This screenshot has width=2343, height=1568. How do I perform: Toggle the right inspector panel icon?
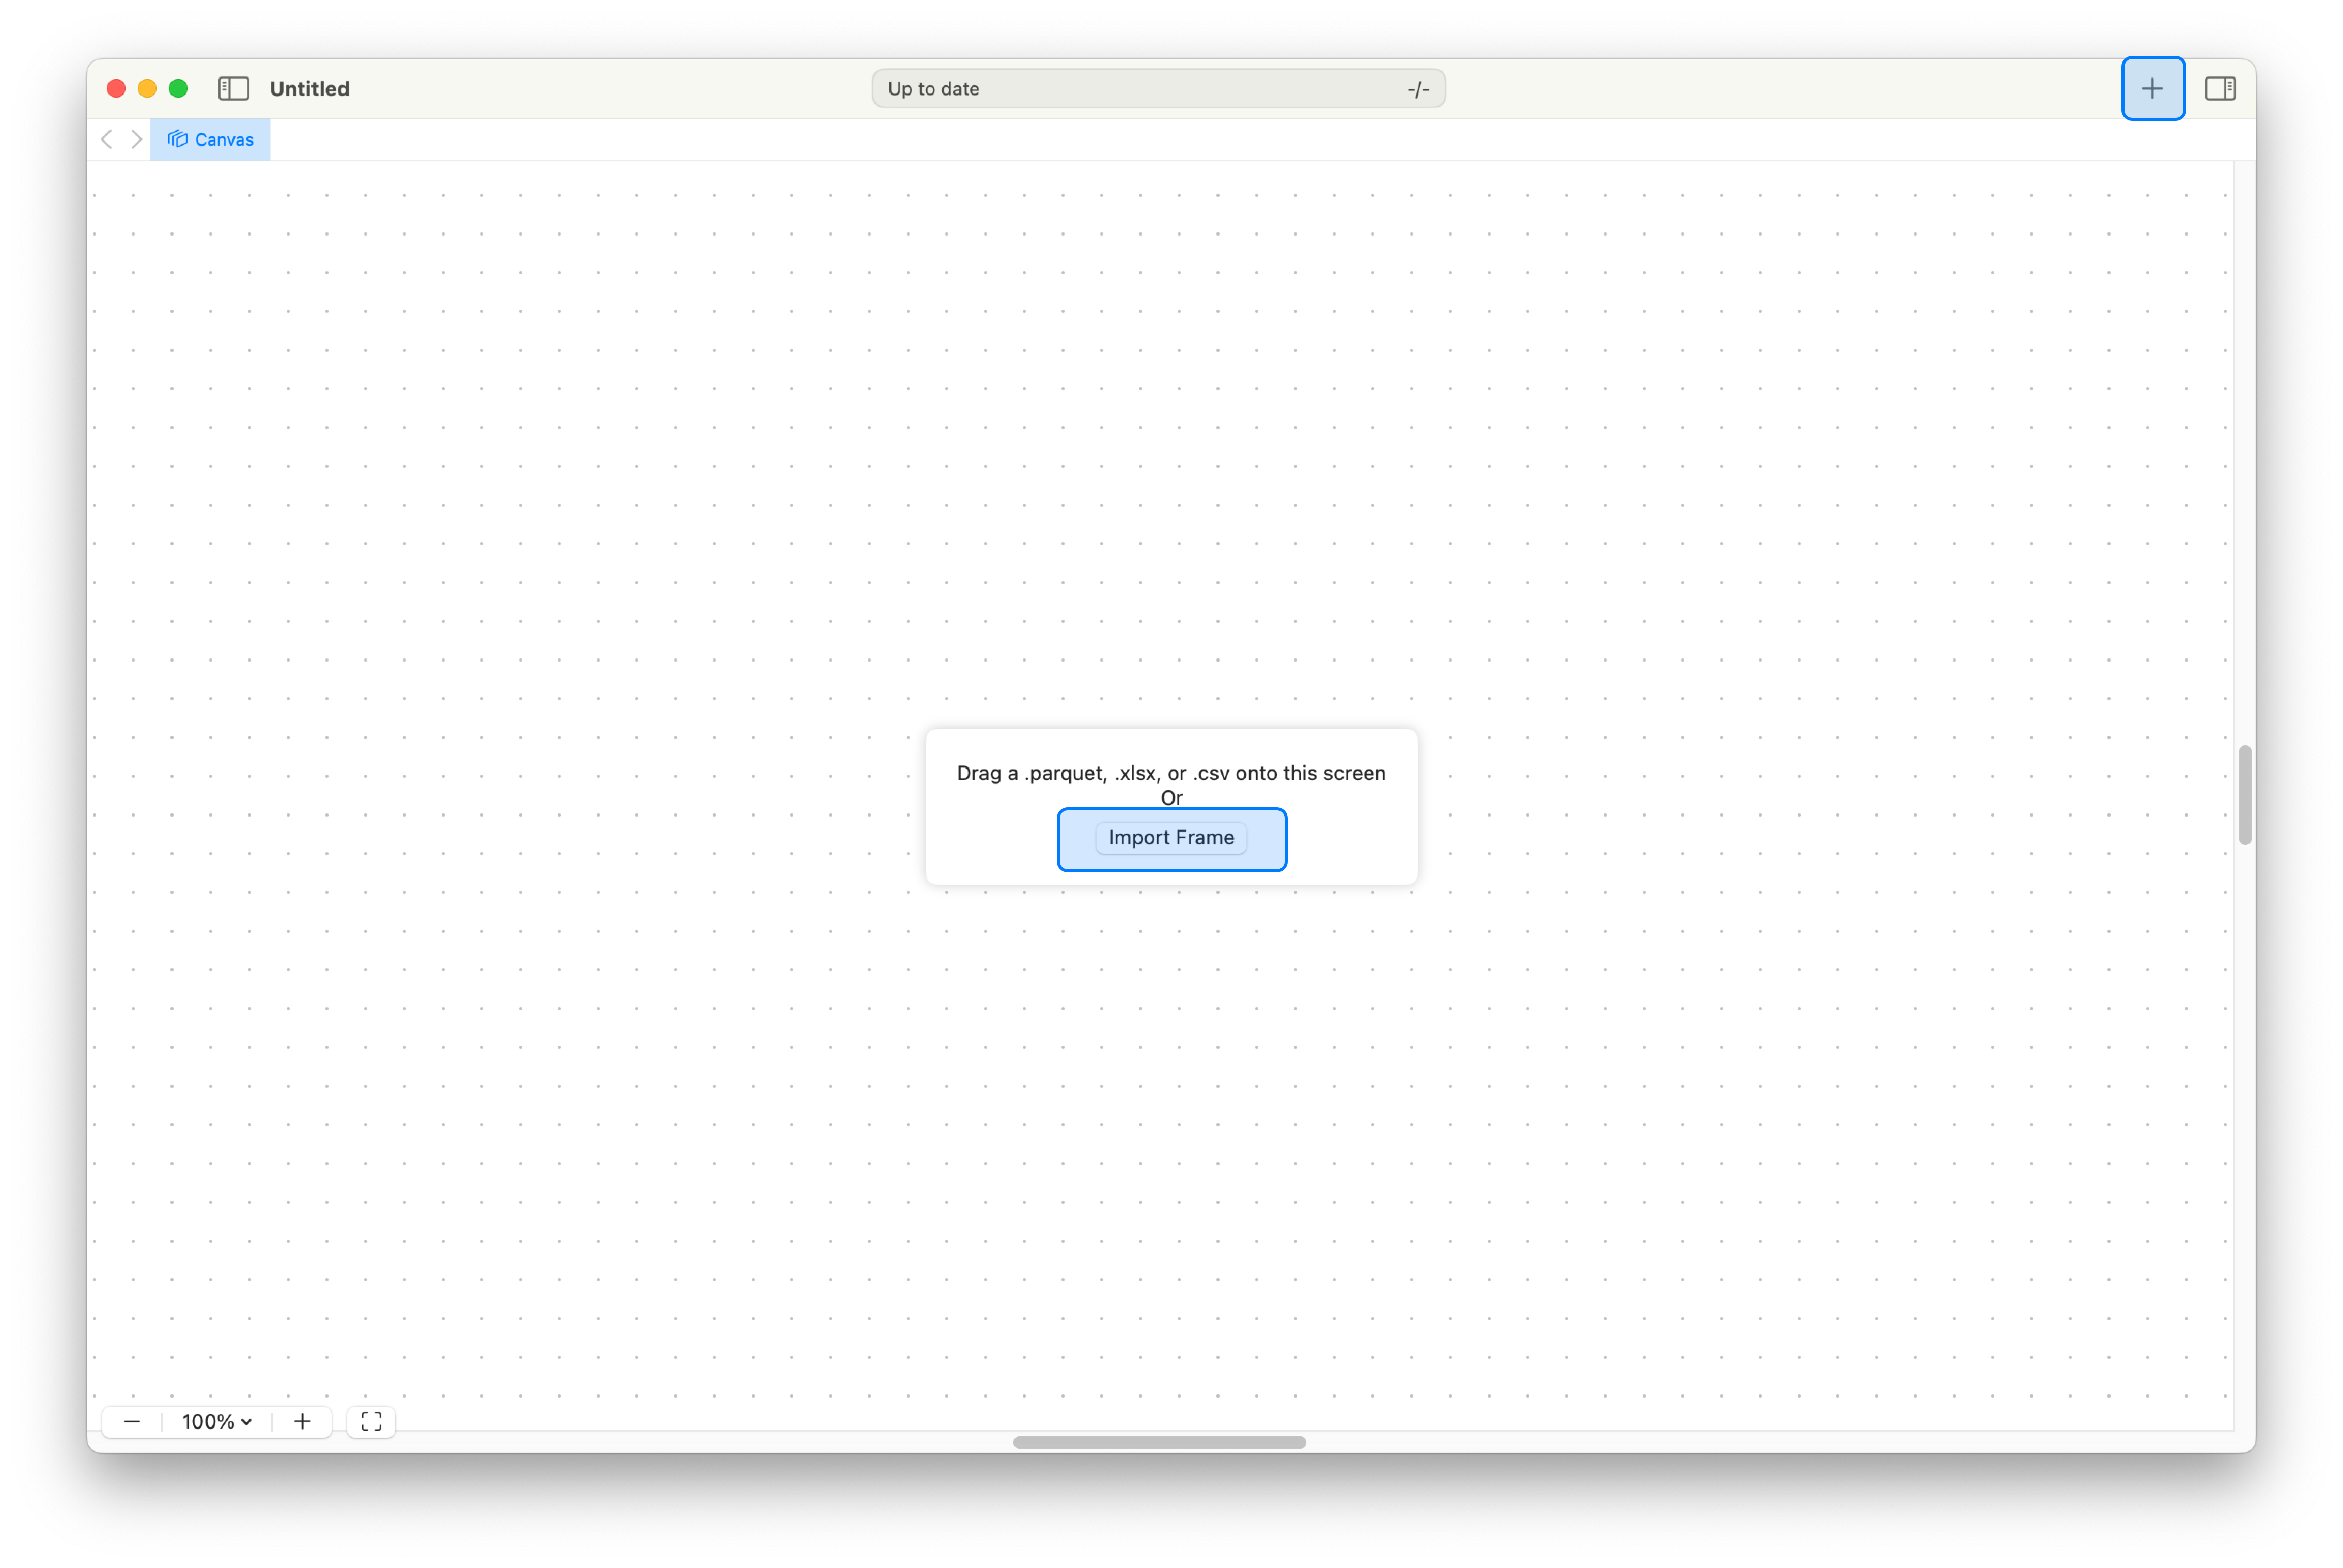2219,88
